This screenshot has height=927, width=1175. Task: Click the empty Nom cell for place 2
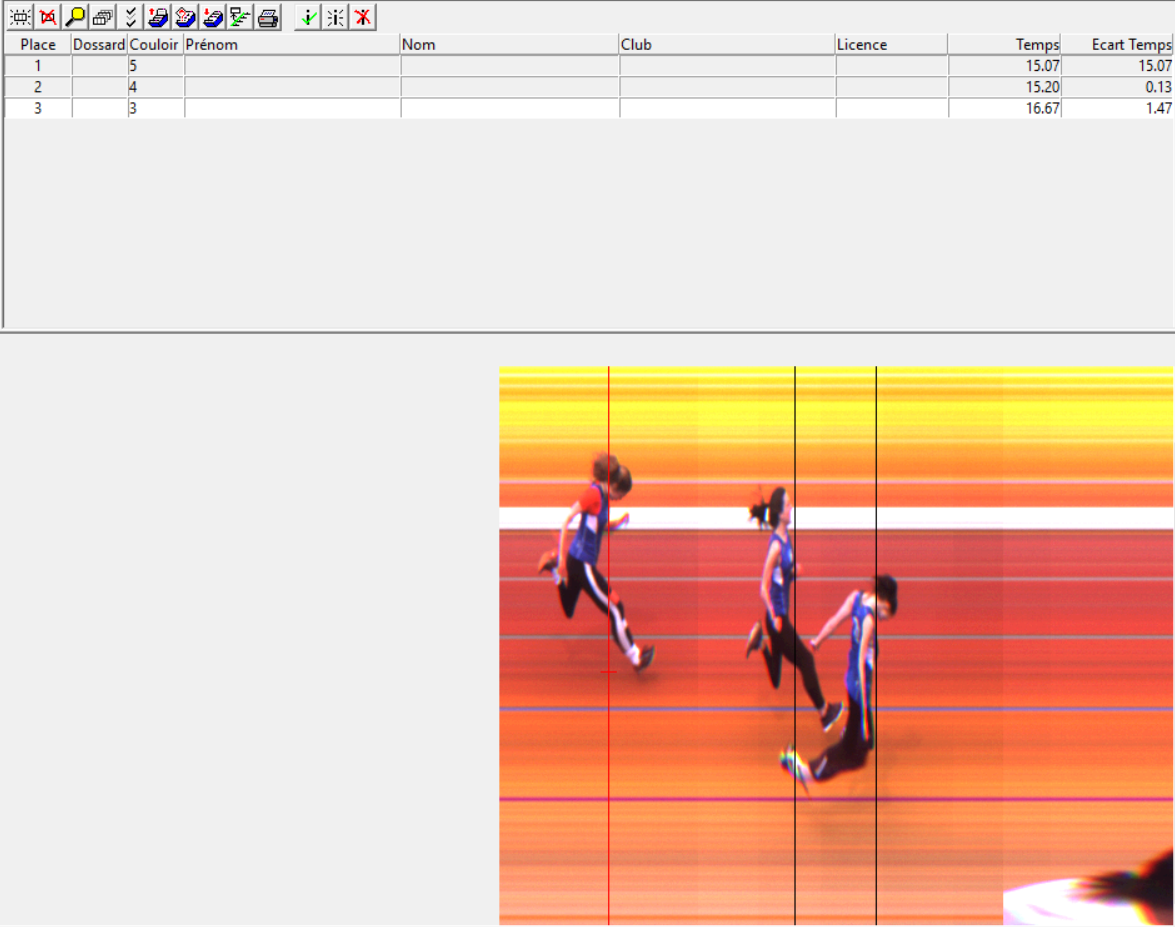[x=510, y=87]
